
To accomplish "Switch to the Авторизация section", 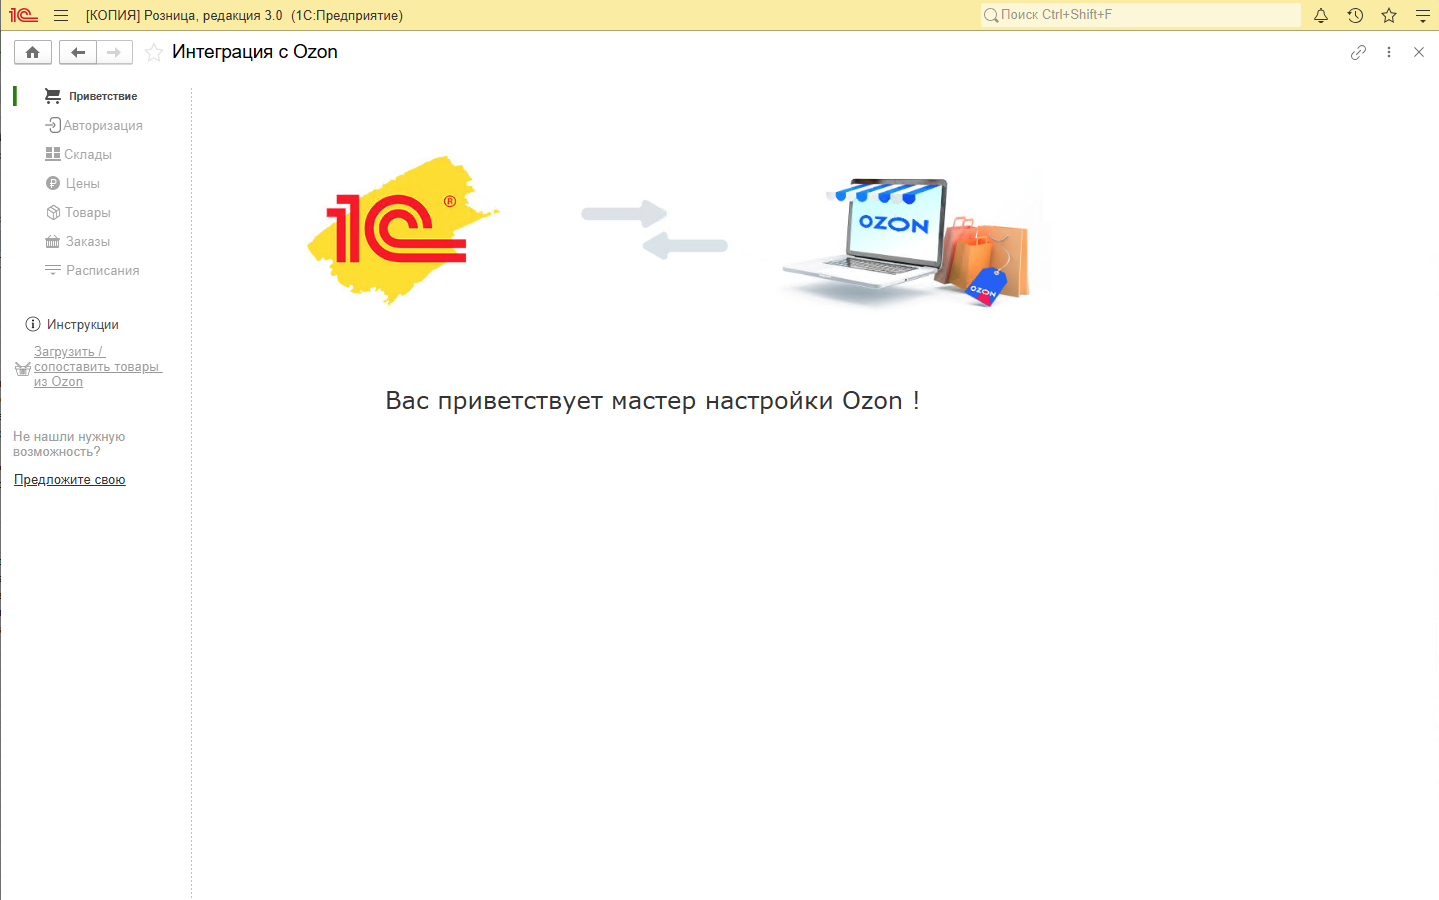I will pos(102,125).
